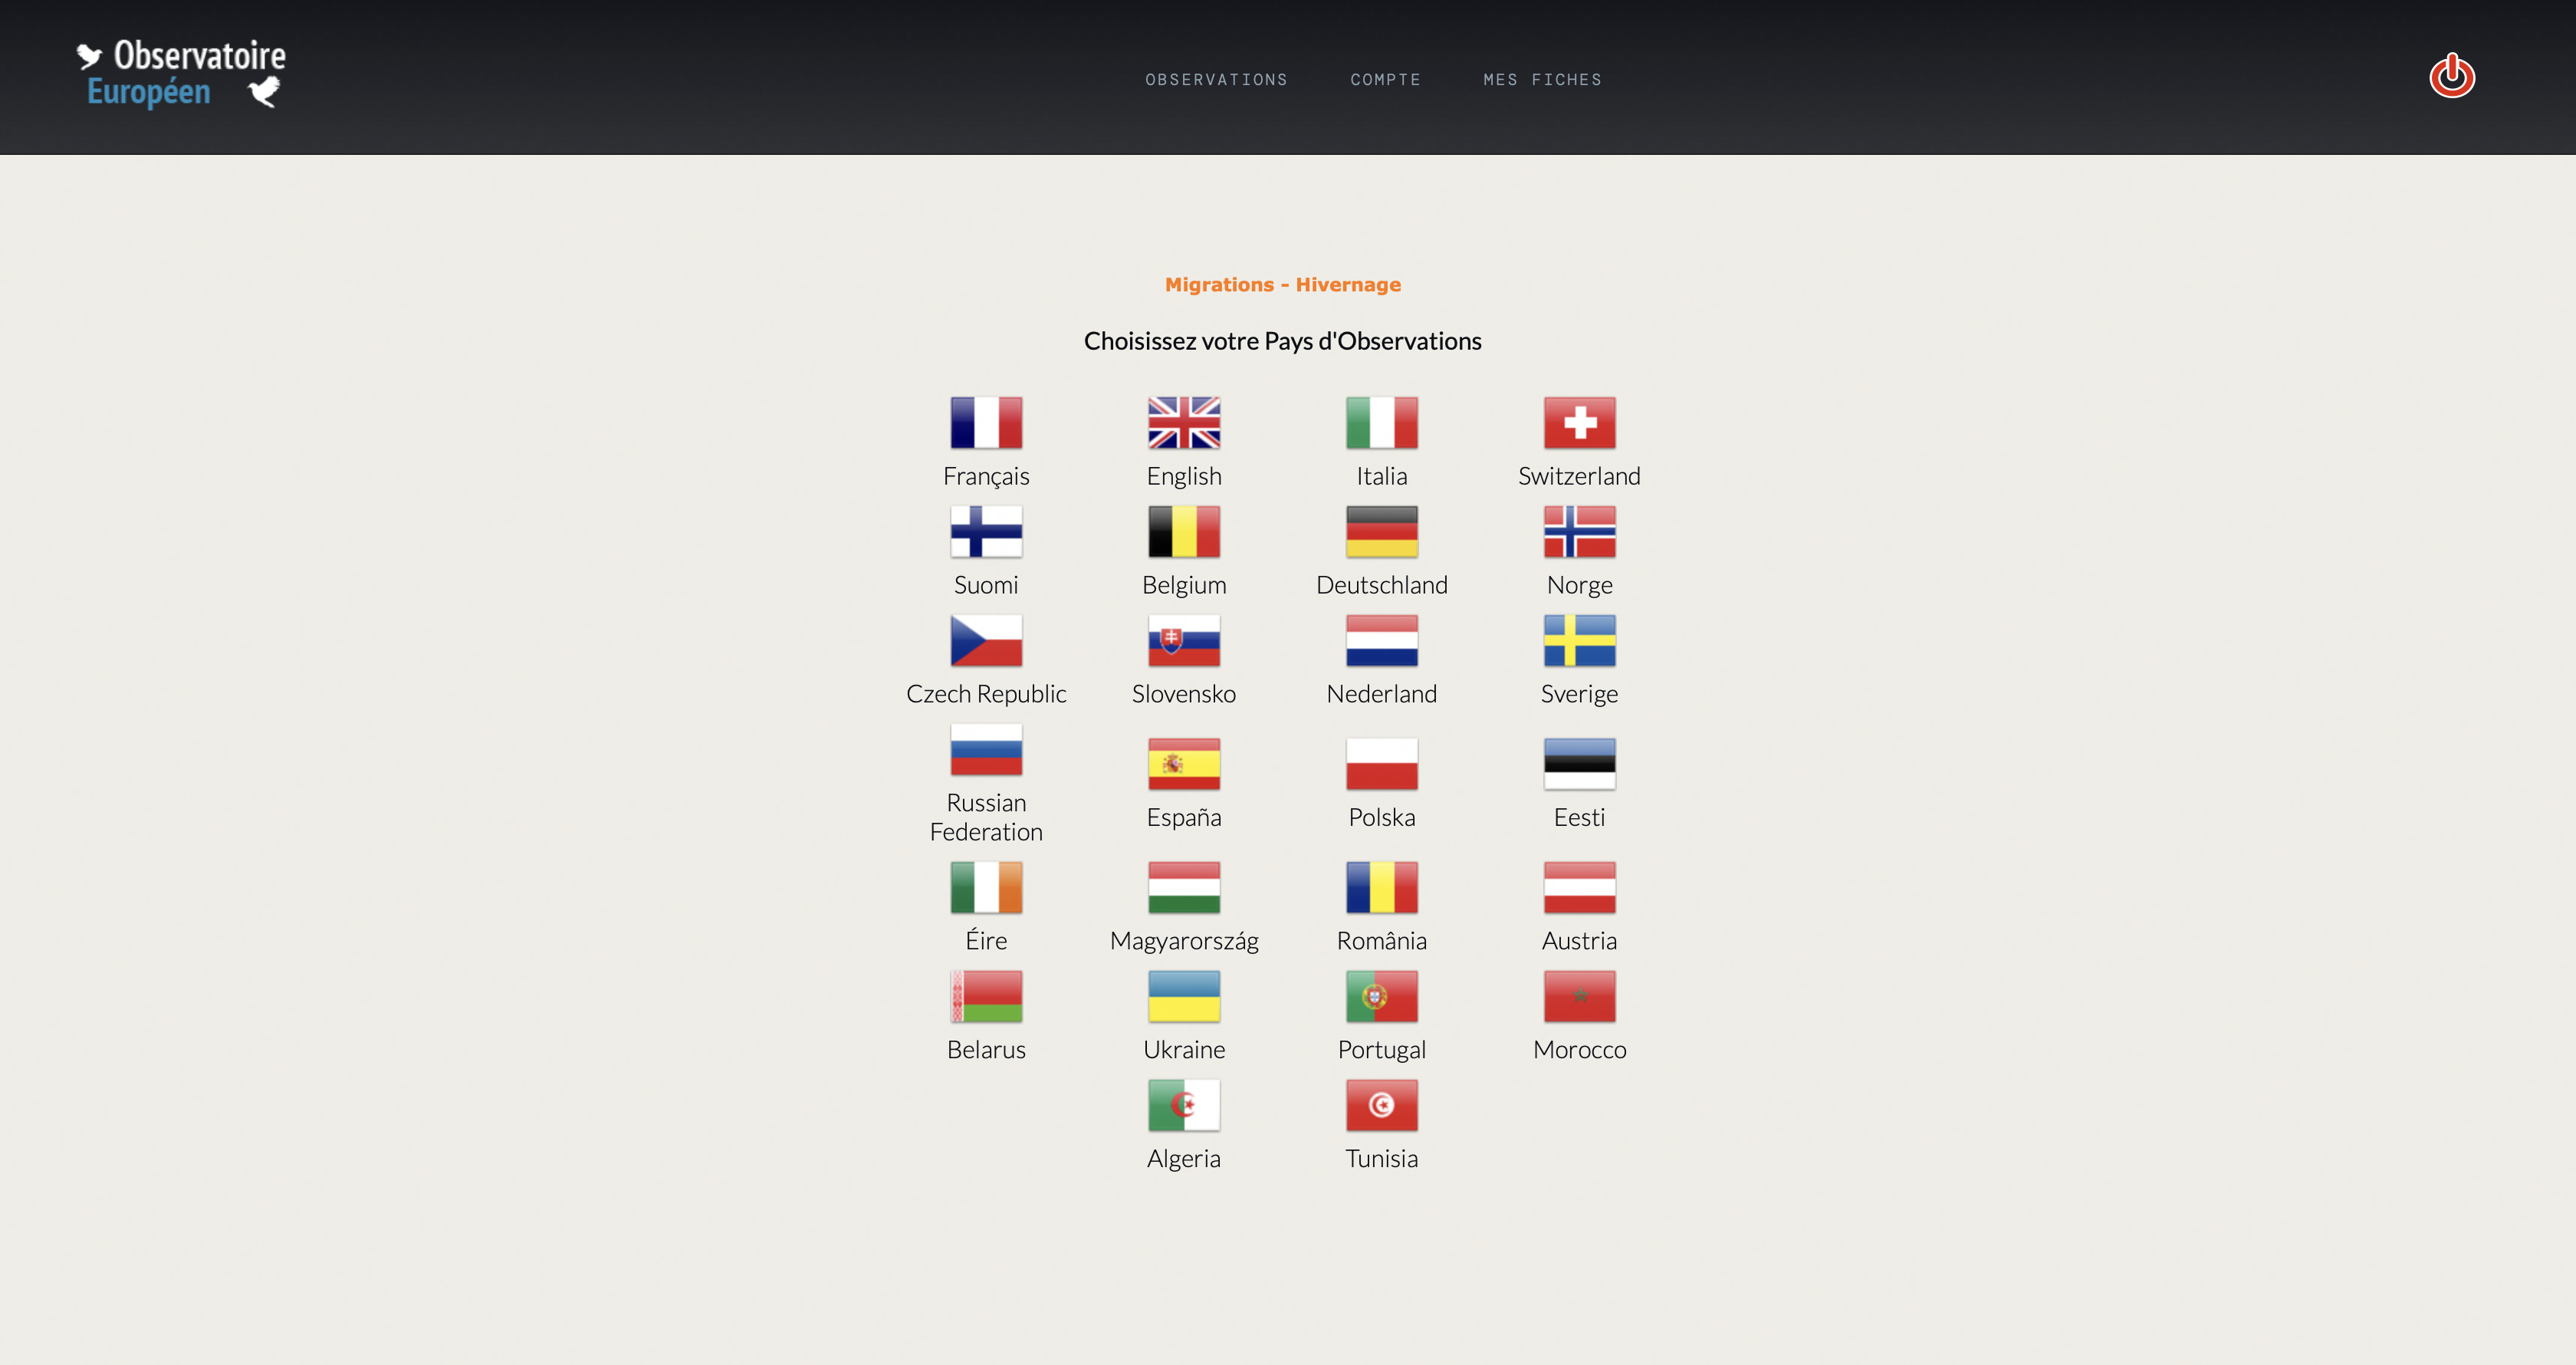
Task: Click the Migrations - Hivernage link
Action: click(x=1283, y=284)
